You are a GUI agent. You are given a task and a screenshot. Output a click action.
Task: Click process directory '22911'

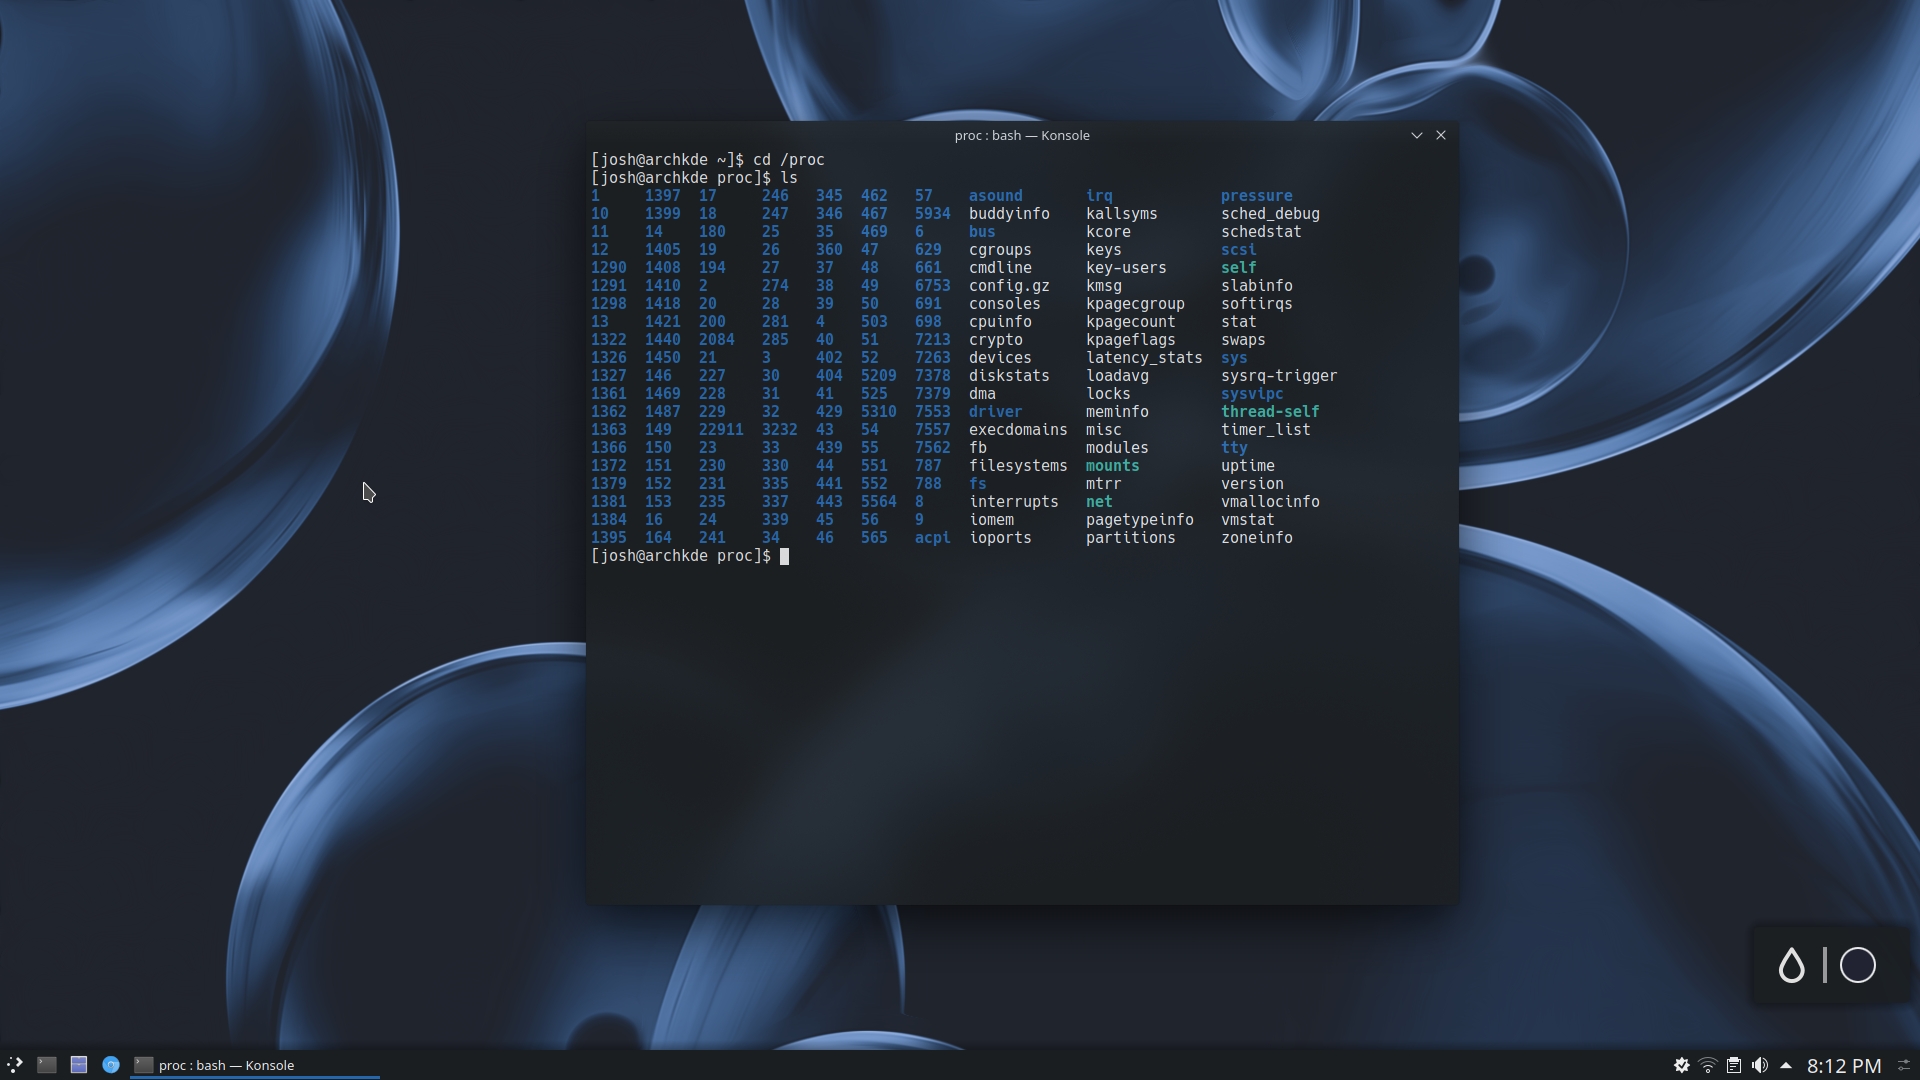[720, 430]
